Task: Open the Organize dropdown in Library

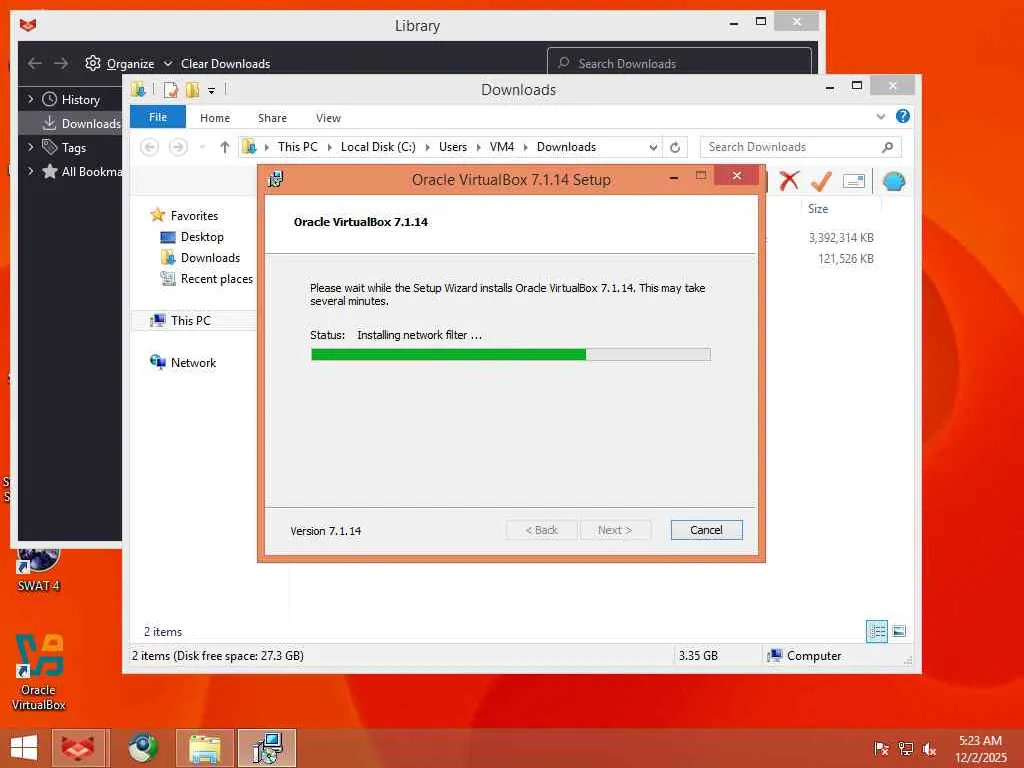Action: 168,63
